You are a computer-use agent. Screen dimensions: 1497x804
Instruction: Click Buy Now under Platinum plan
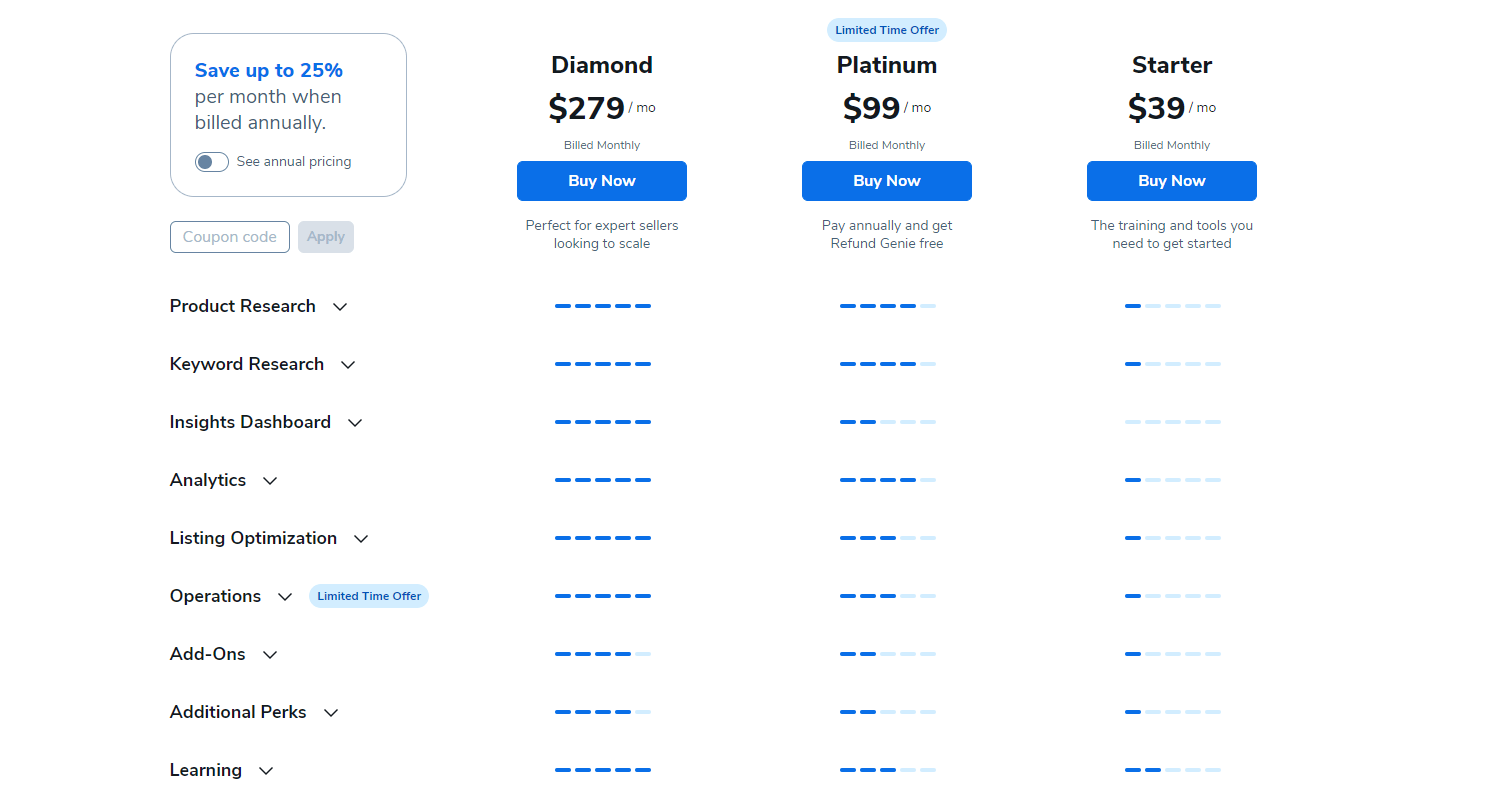887,181
